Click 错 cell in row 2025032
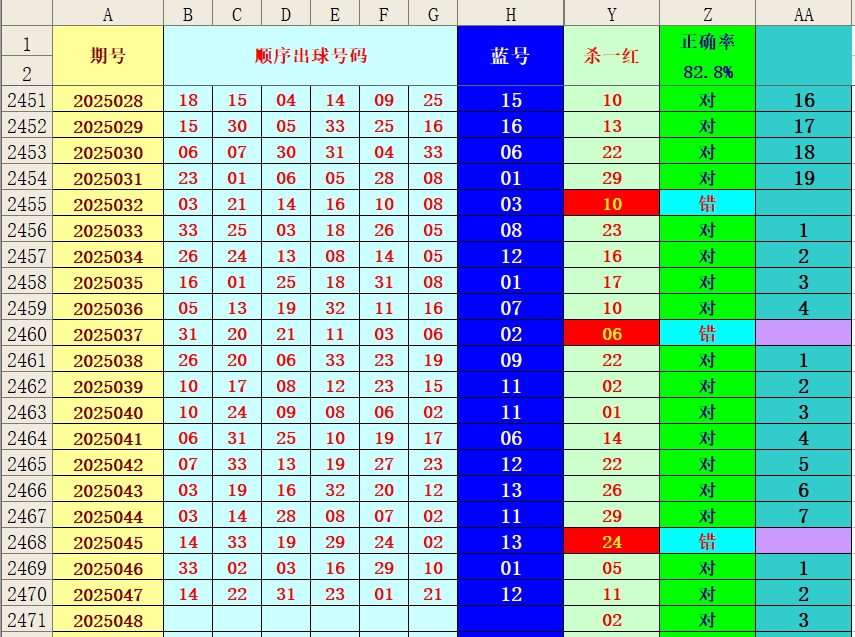The image size is (855, 637). [x=707, y=204]
